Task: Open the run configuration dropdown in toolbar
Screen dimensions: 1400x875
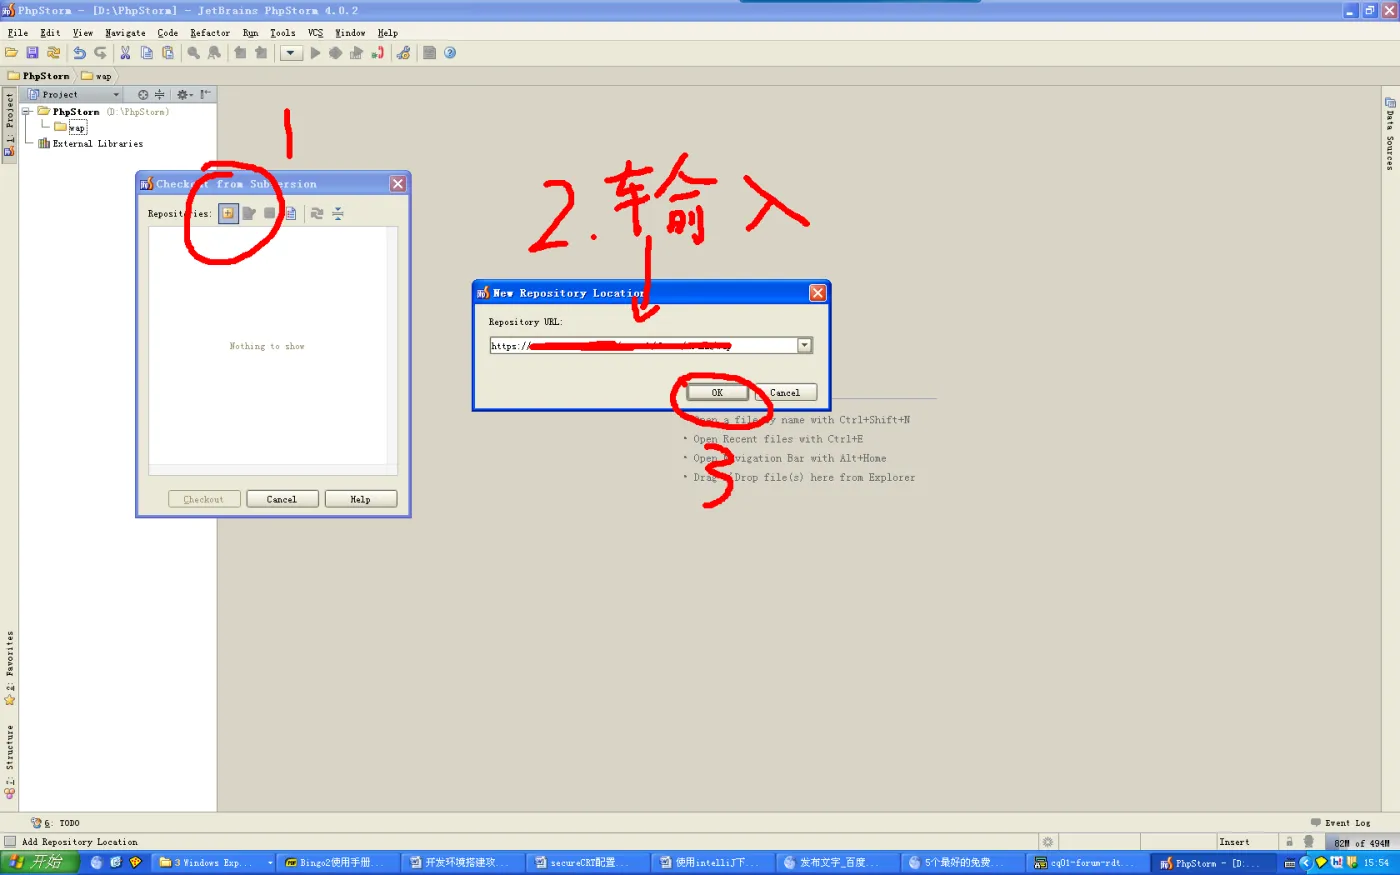Action: click(291, 53)
